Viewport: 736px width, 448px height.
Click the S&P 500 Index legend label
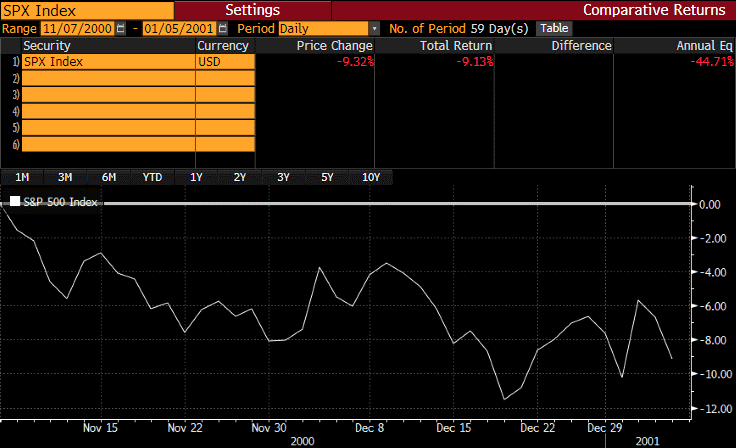[60, 202]
